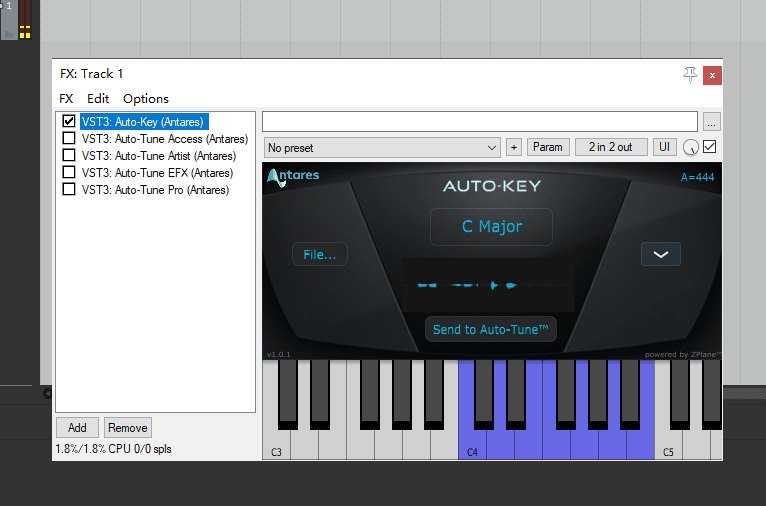Screen dimensions: 766x506
Task: Open the No preset dropdown
Action: (x=382, y=148)
